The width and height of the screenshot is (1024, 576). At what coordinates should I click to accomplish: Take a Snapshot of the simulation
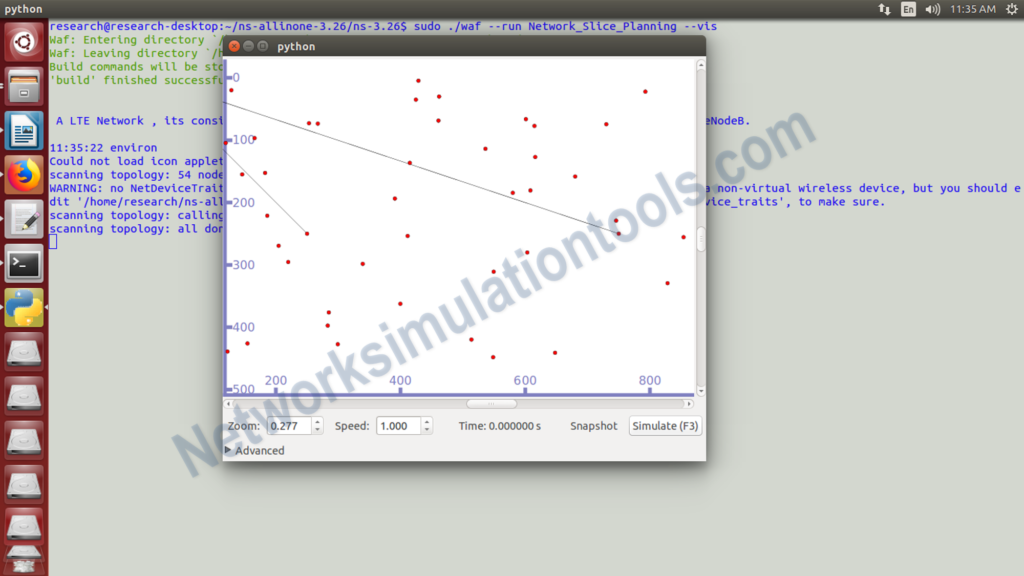[x=593, y=425]
